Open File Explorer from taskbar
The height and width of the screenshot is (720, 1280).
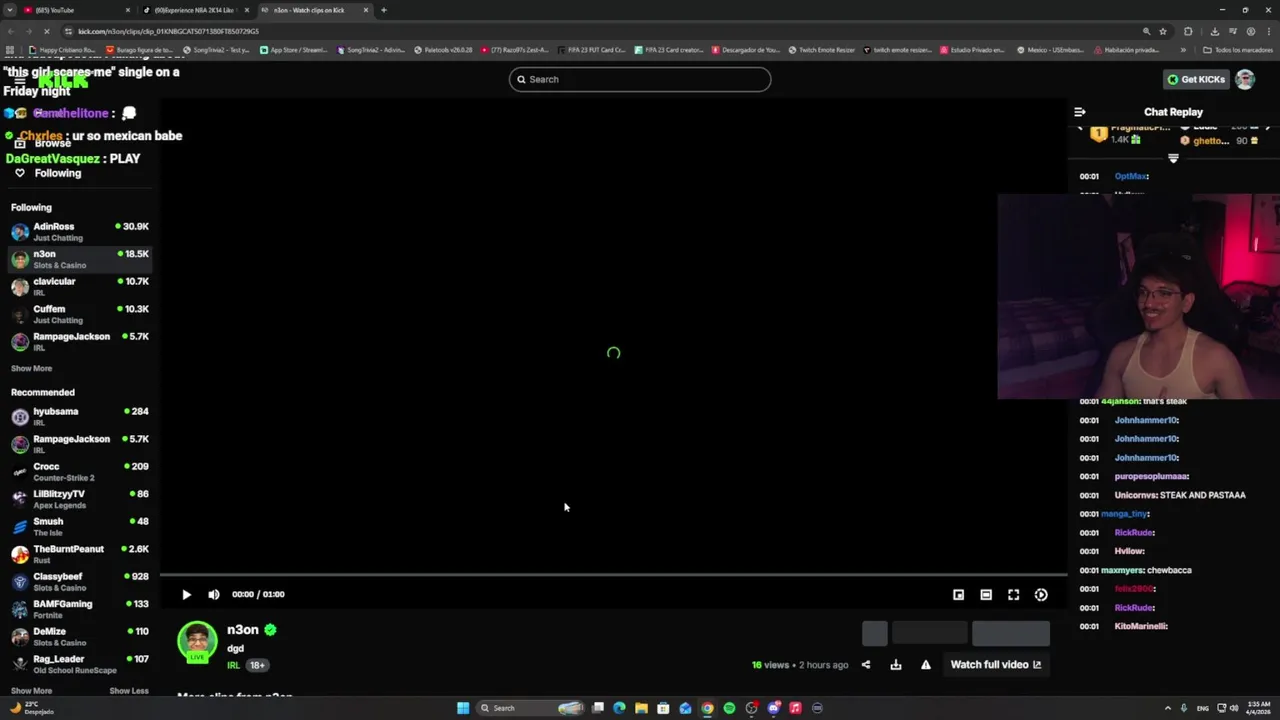[x=641, y=708]
